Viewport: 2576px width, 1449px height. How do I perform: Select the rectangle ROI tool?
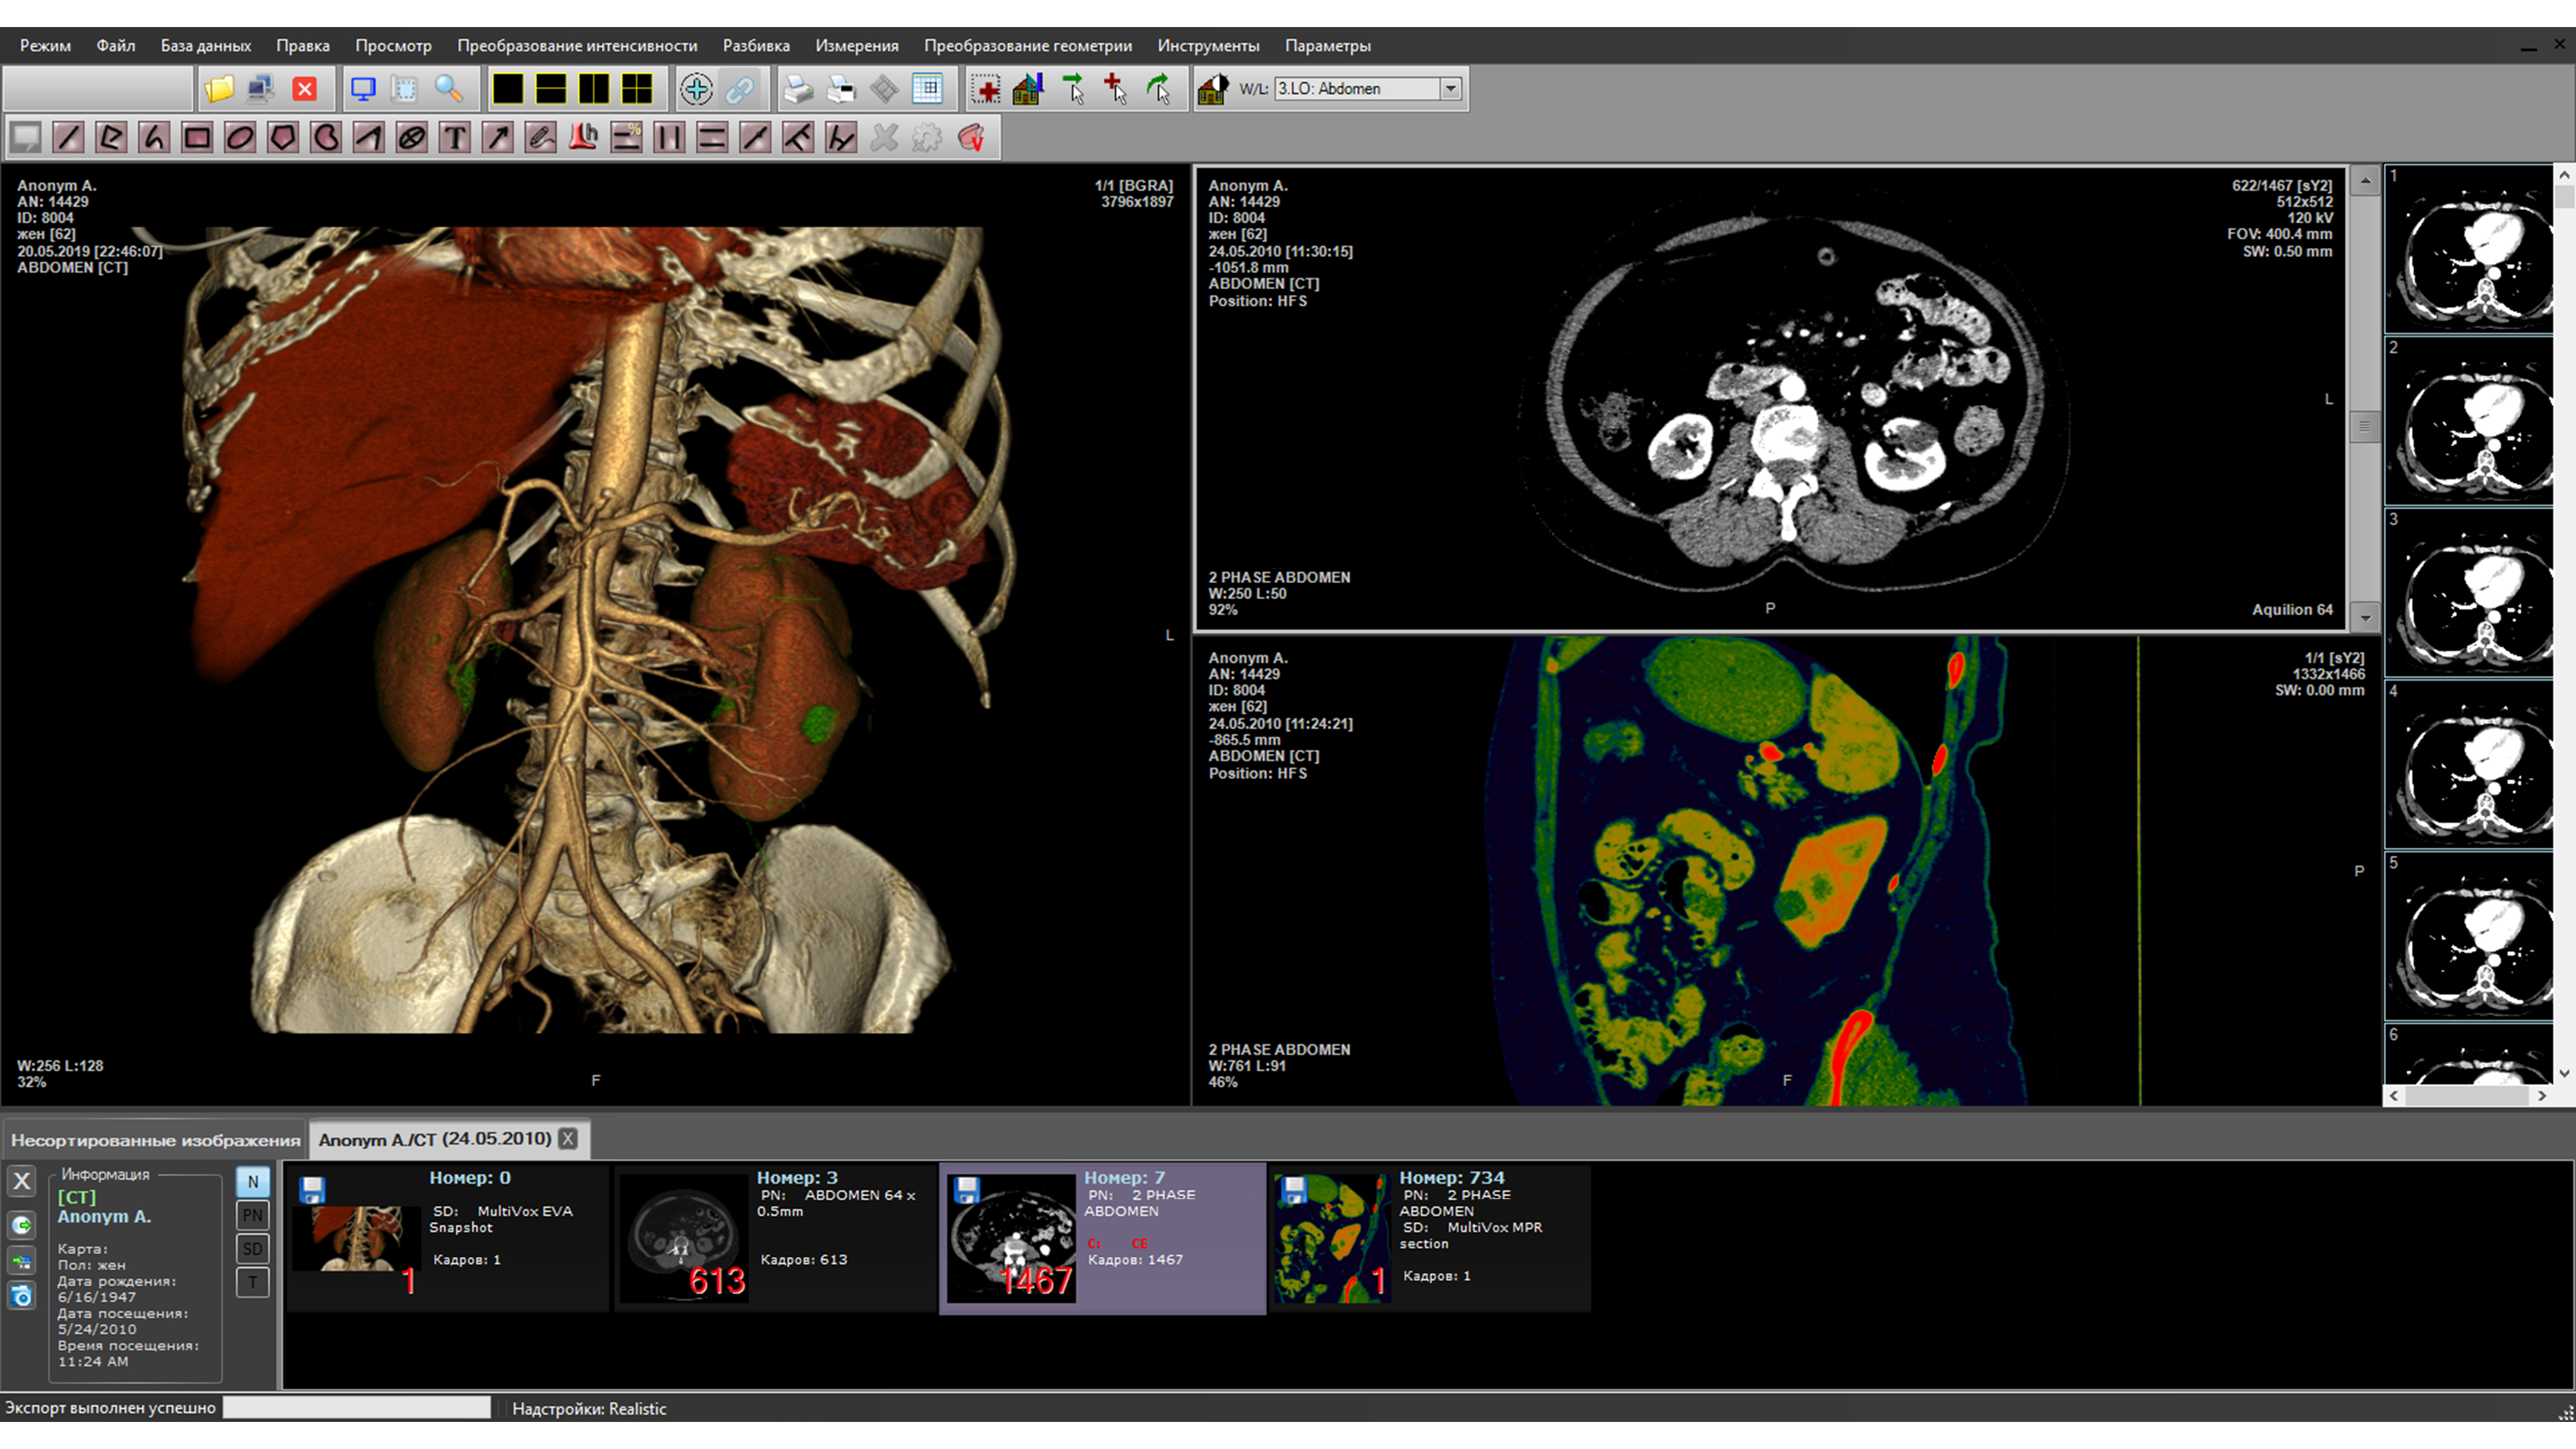(197, 137)
